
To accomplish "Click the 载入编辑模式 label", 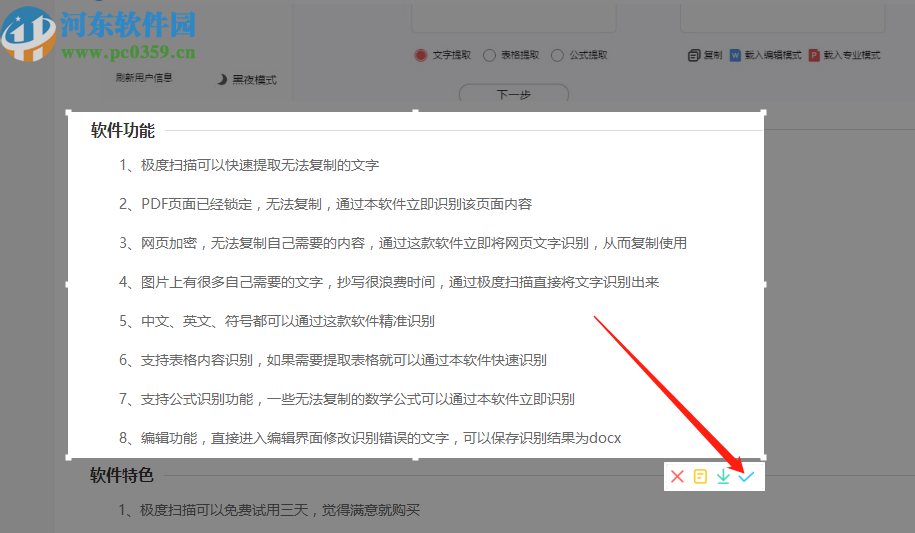I will (773, 55).
